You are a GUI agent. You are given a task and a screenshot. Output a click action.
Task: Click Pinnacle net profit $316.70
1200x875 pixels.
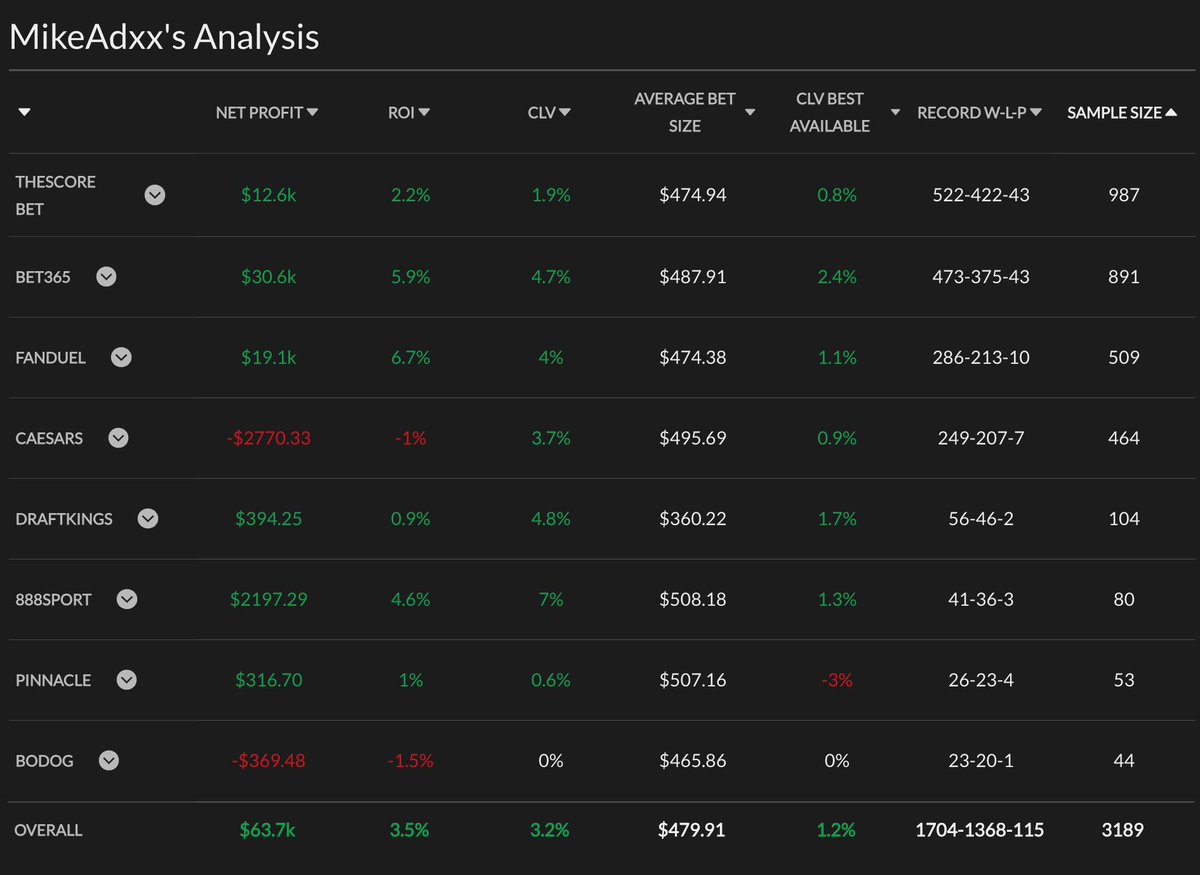click(x=268, y=680)
